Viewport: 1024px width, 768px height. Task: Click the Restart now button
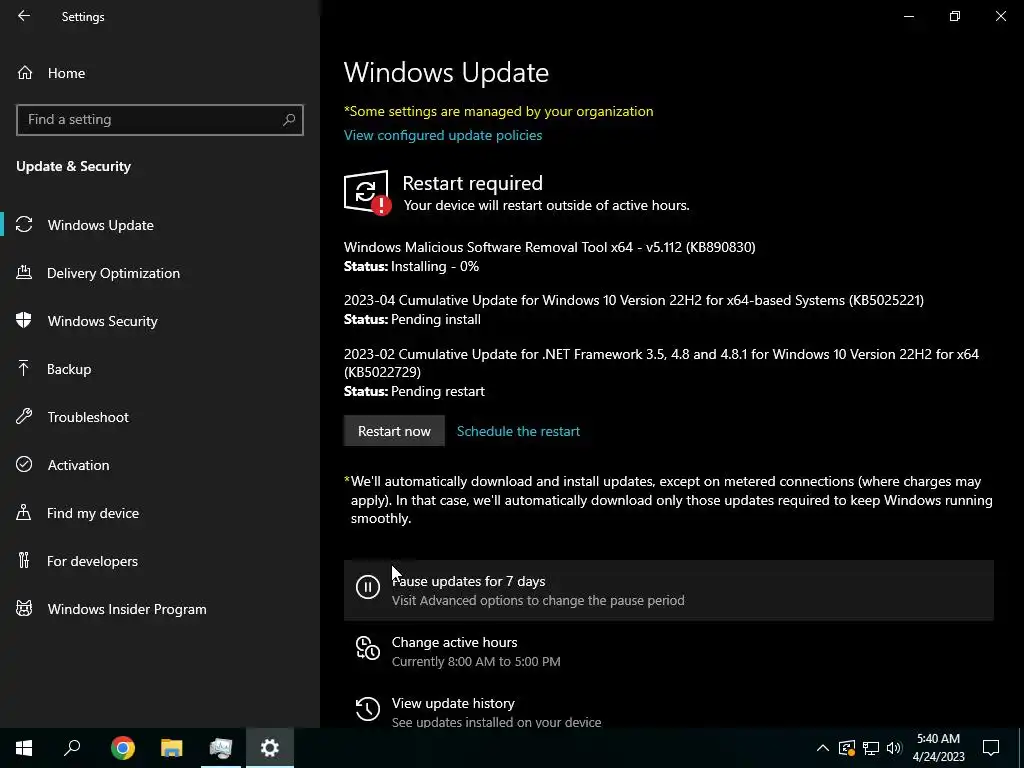click(394, 431)
